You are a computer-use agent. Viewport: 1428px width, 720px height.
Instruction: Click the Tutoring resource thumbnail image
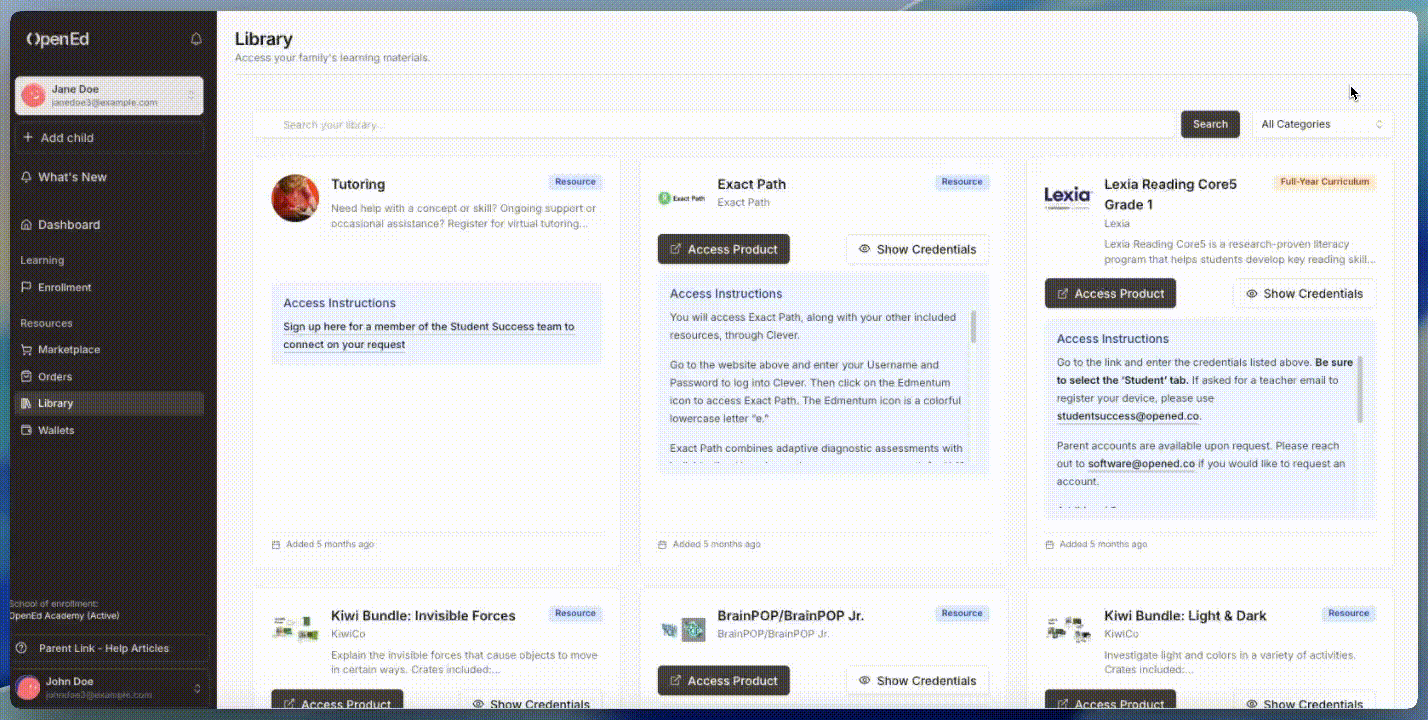pyautogui.click(x=295, y=198)
